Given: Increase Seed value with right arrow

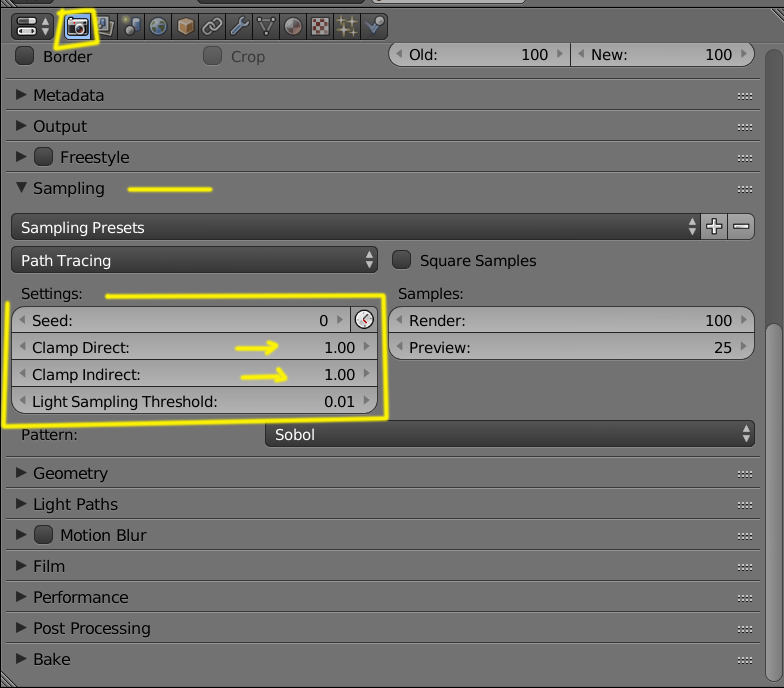Looking at the screenshot, I should point(340,319).
